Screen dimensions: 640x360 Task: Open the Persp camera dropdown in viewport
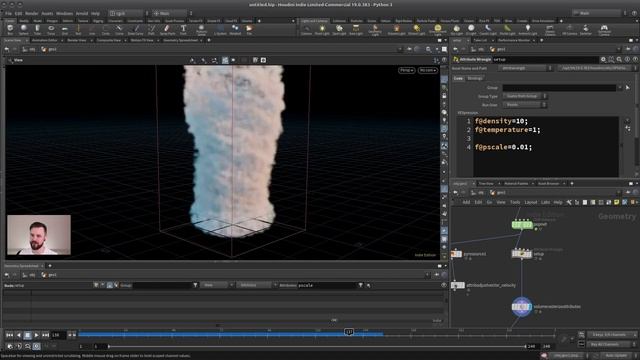[x=406, y=70]
